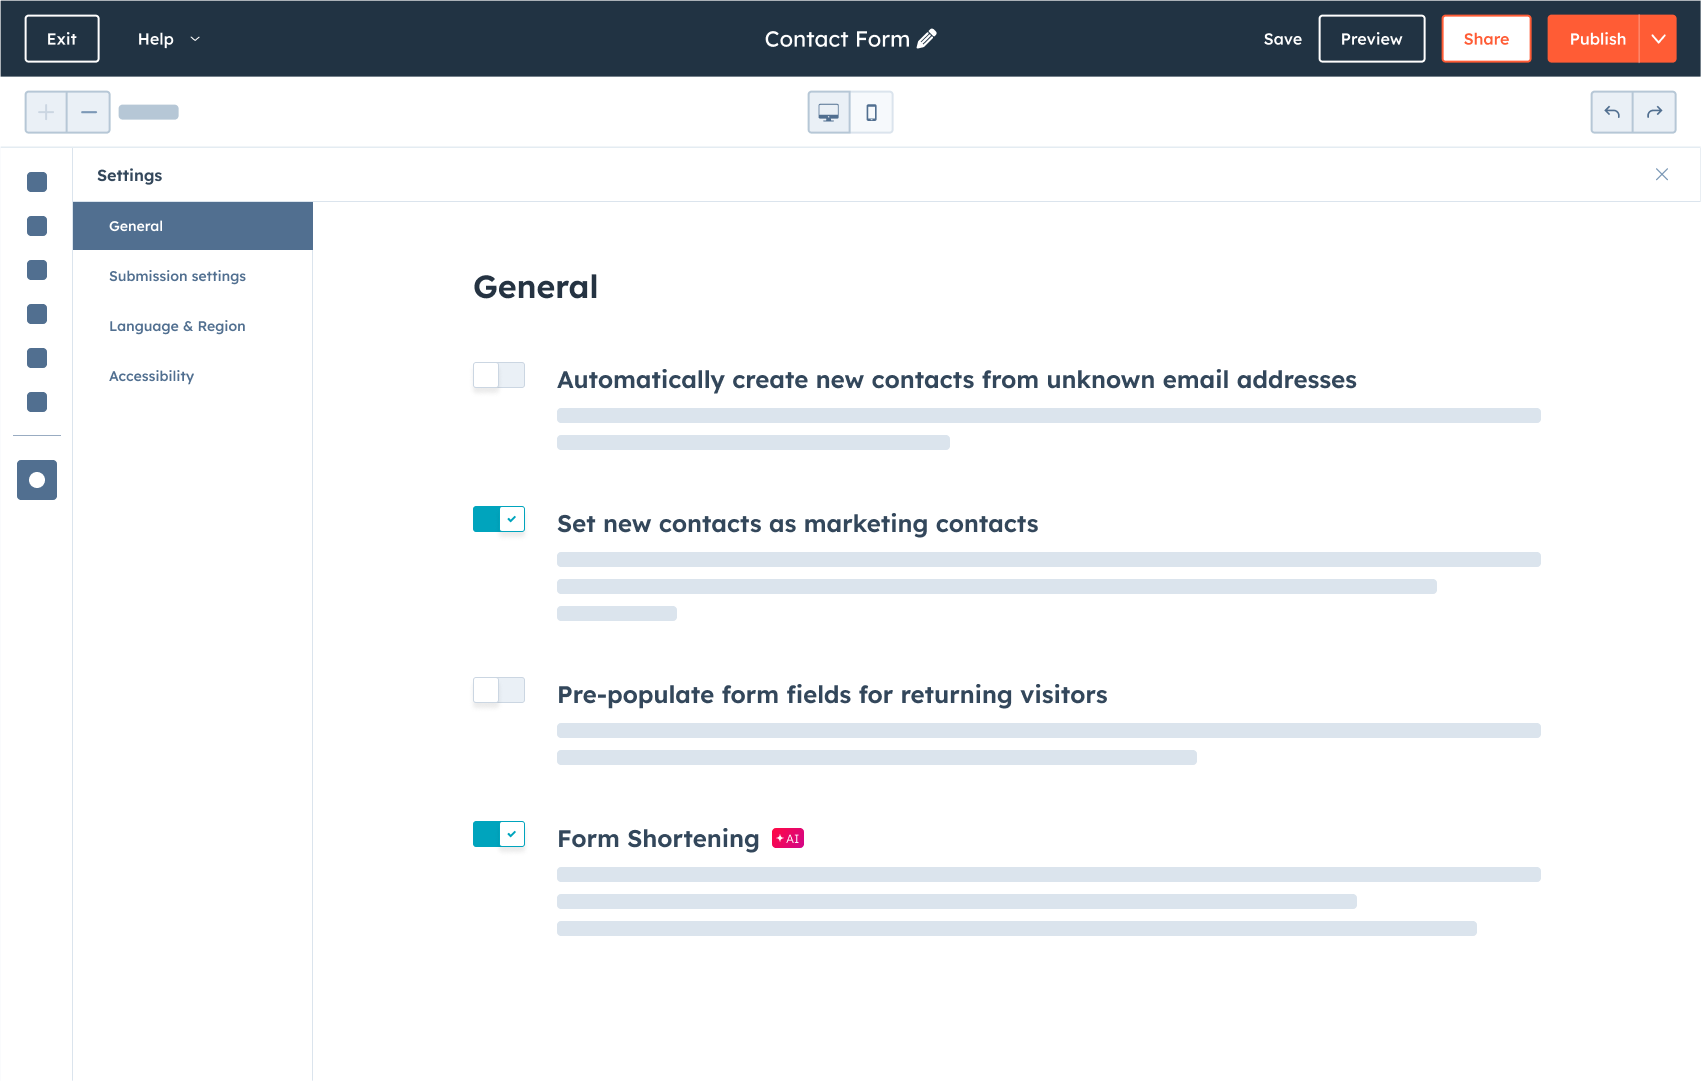The width and height of the screenshot is (1701, 1081).
Task: Enable automatically creating contacts from unknown emails
Action: [x=498, y=375]
